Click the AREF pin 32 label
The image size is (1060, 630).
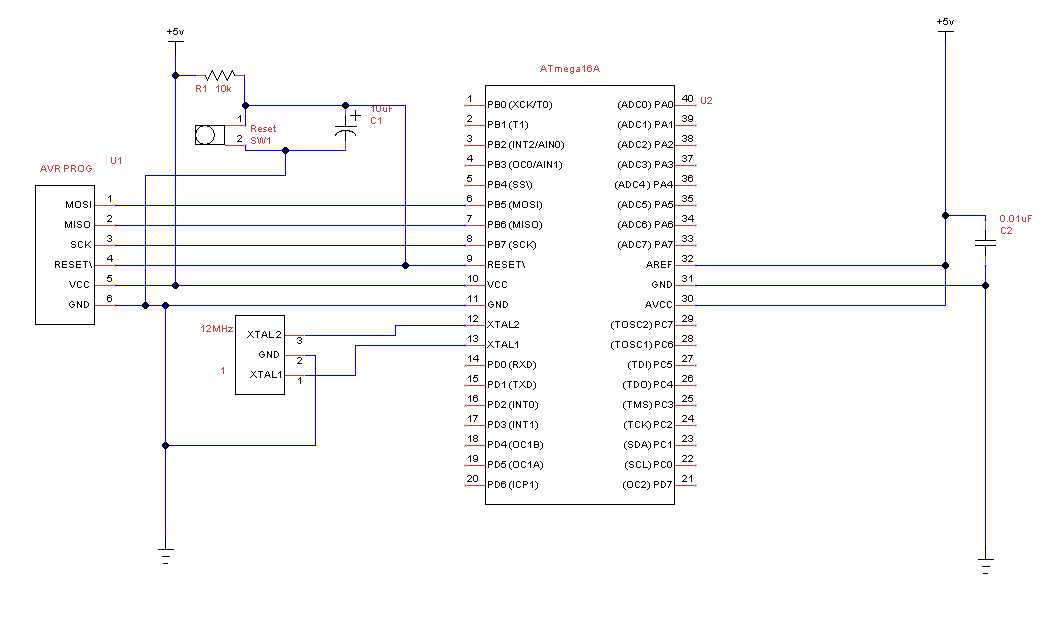pos(659,264)
